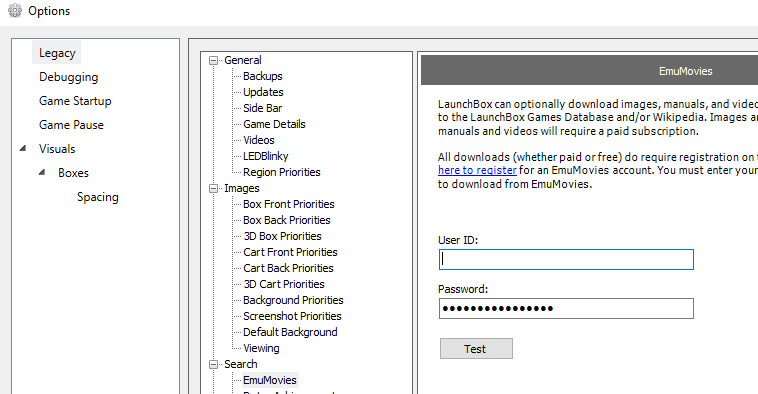The image size is (758, 394).
Task: Open Side Bar settings
Action: [x=262, y=108]
